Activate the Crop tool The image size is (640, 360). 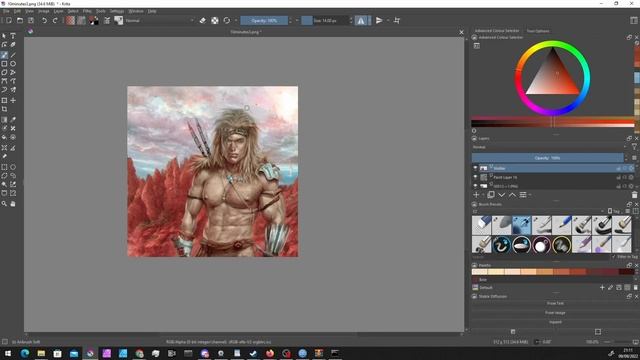(4, 109)
